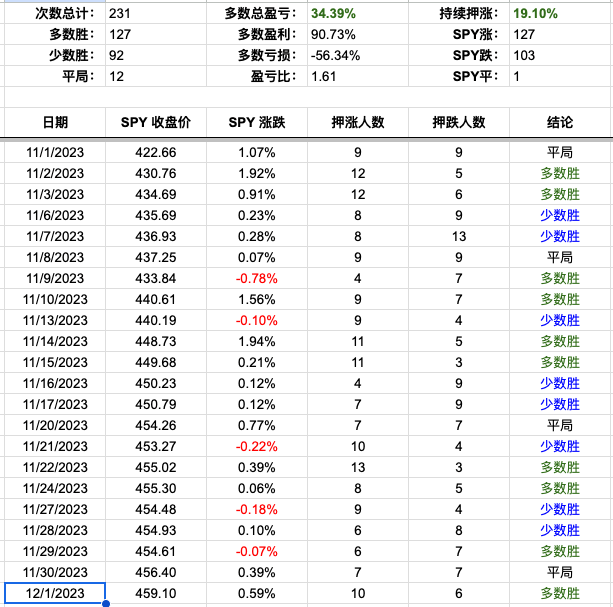Screen dimensions: 613x607
Task: Select 多数胜 conclusion for 11/2/2023
Action: (560, 173)
